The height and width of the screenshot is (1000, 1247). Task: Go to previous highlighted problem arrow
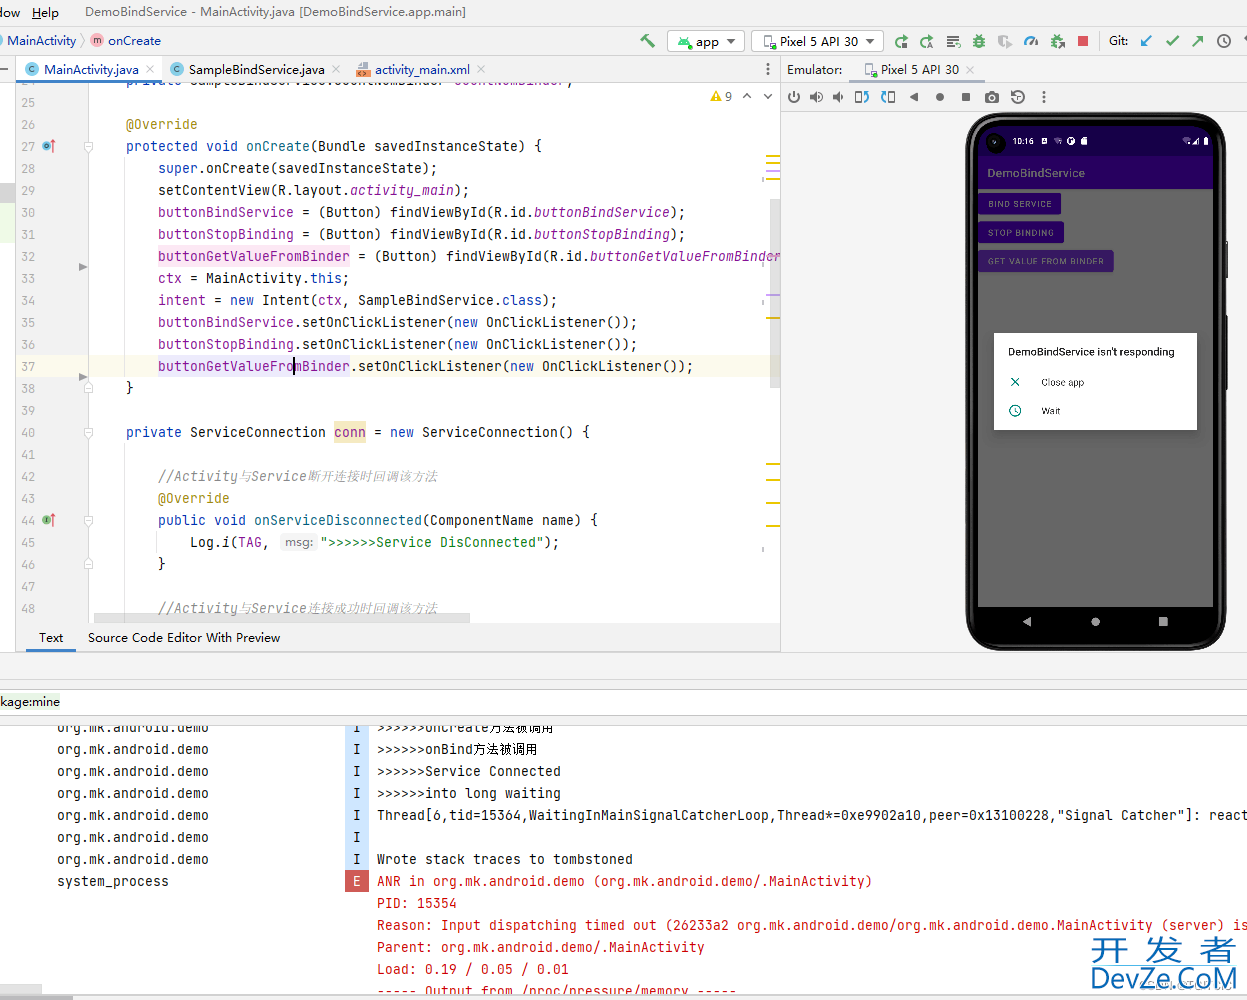[x=747, y=96]
